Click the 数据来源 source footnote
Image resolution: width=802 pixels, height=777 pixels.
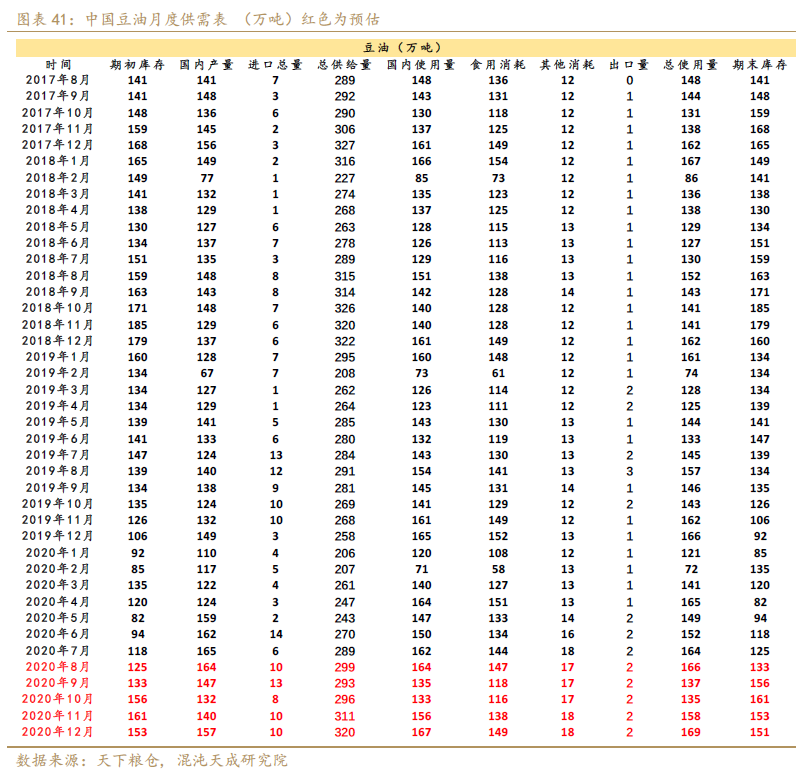coord(152,760)
